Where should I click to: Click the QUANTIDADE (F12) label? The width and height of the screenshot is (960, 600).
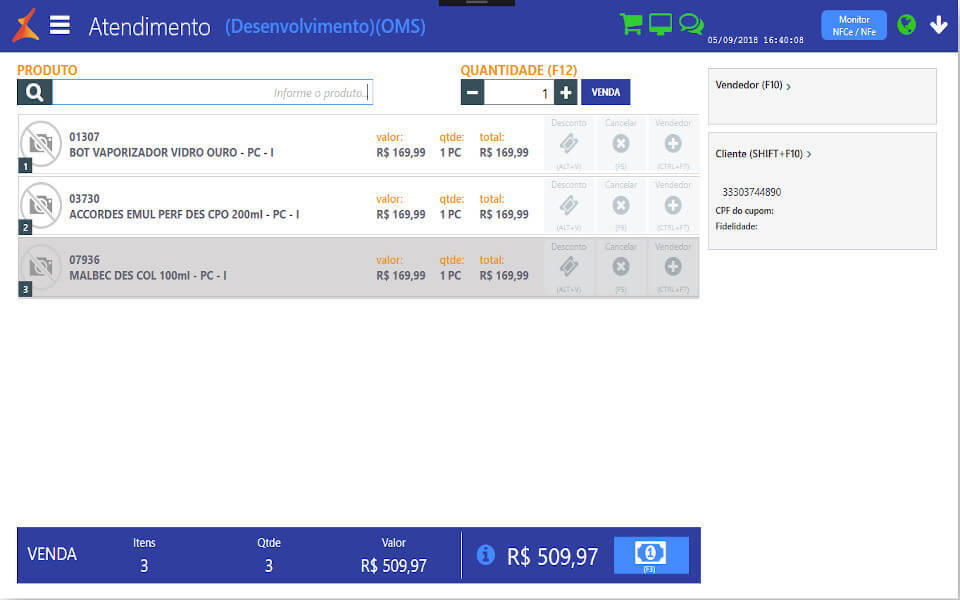tap(519, 70)
